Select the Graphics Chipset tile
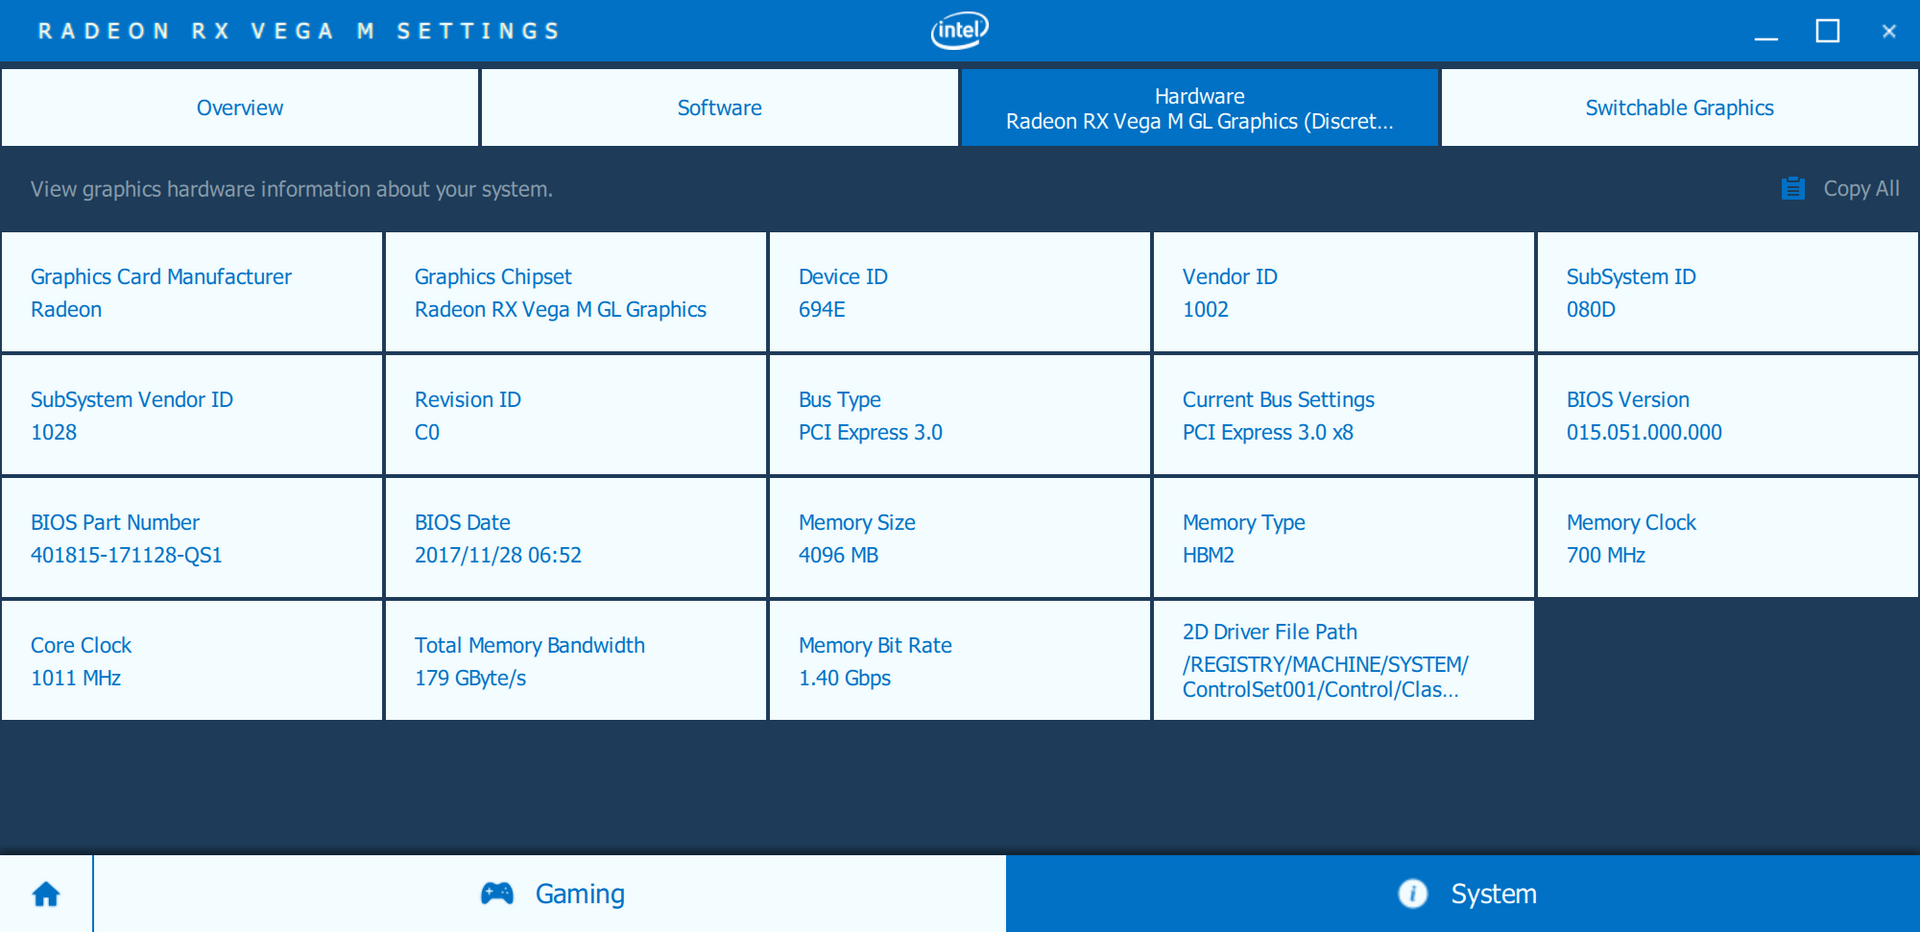This screenshot has width=1920, height=932. coord(576,292)
